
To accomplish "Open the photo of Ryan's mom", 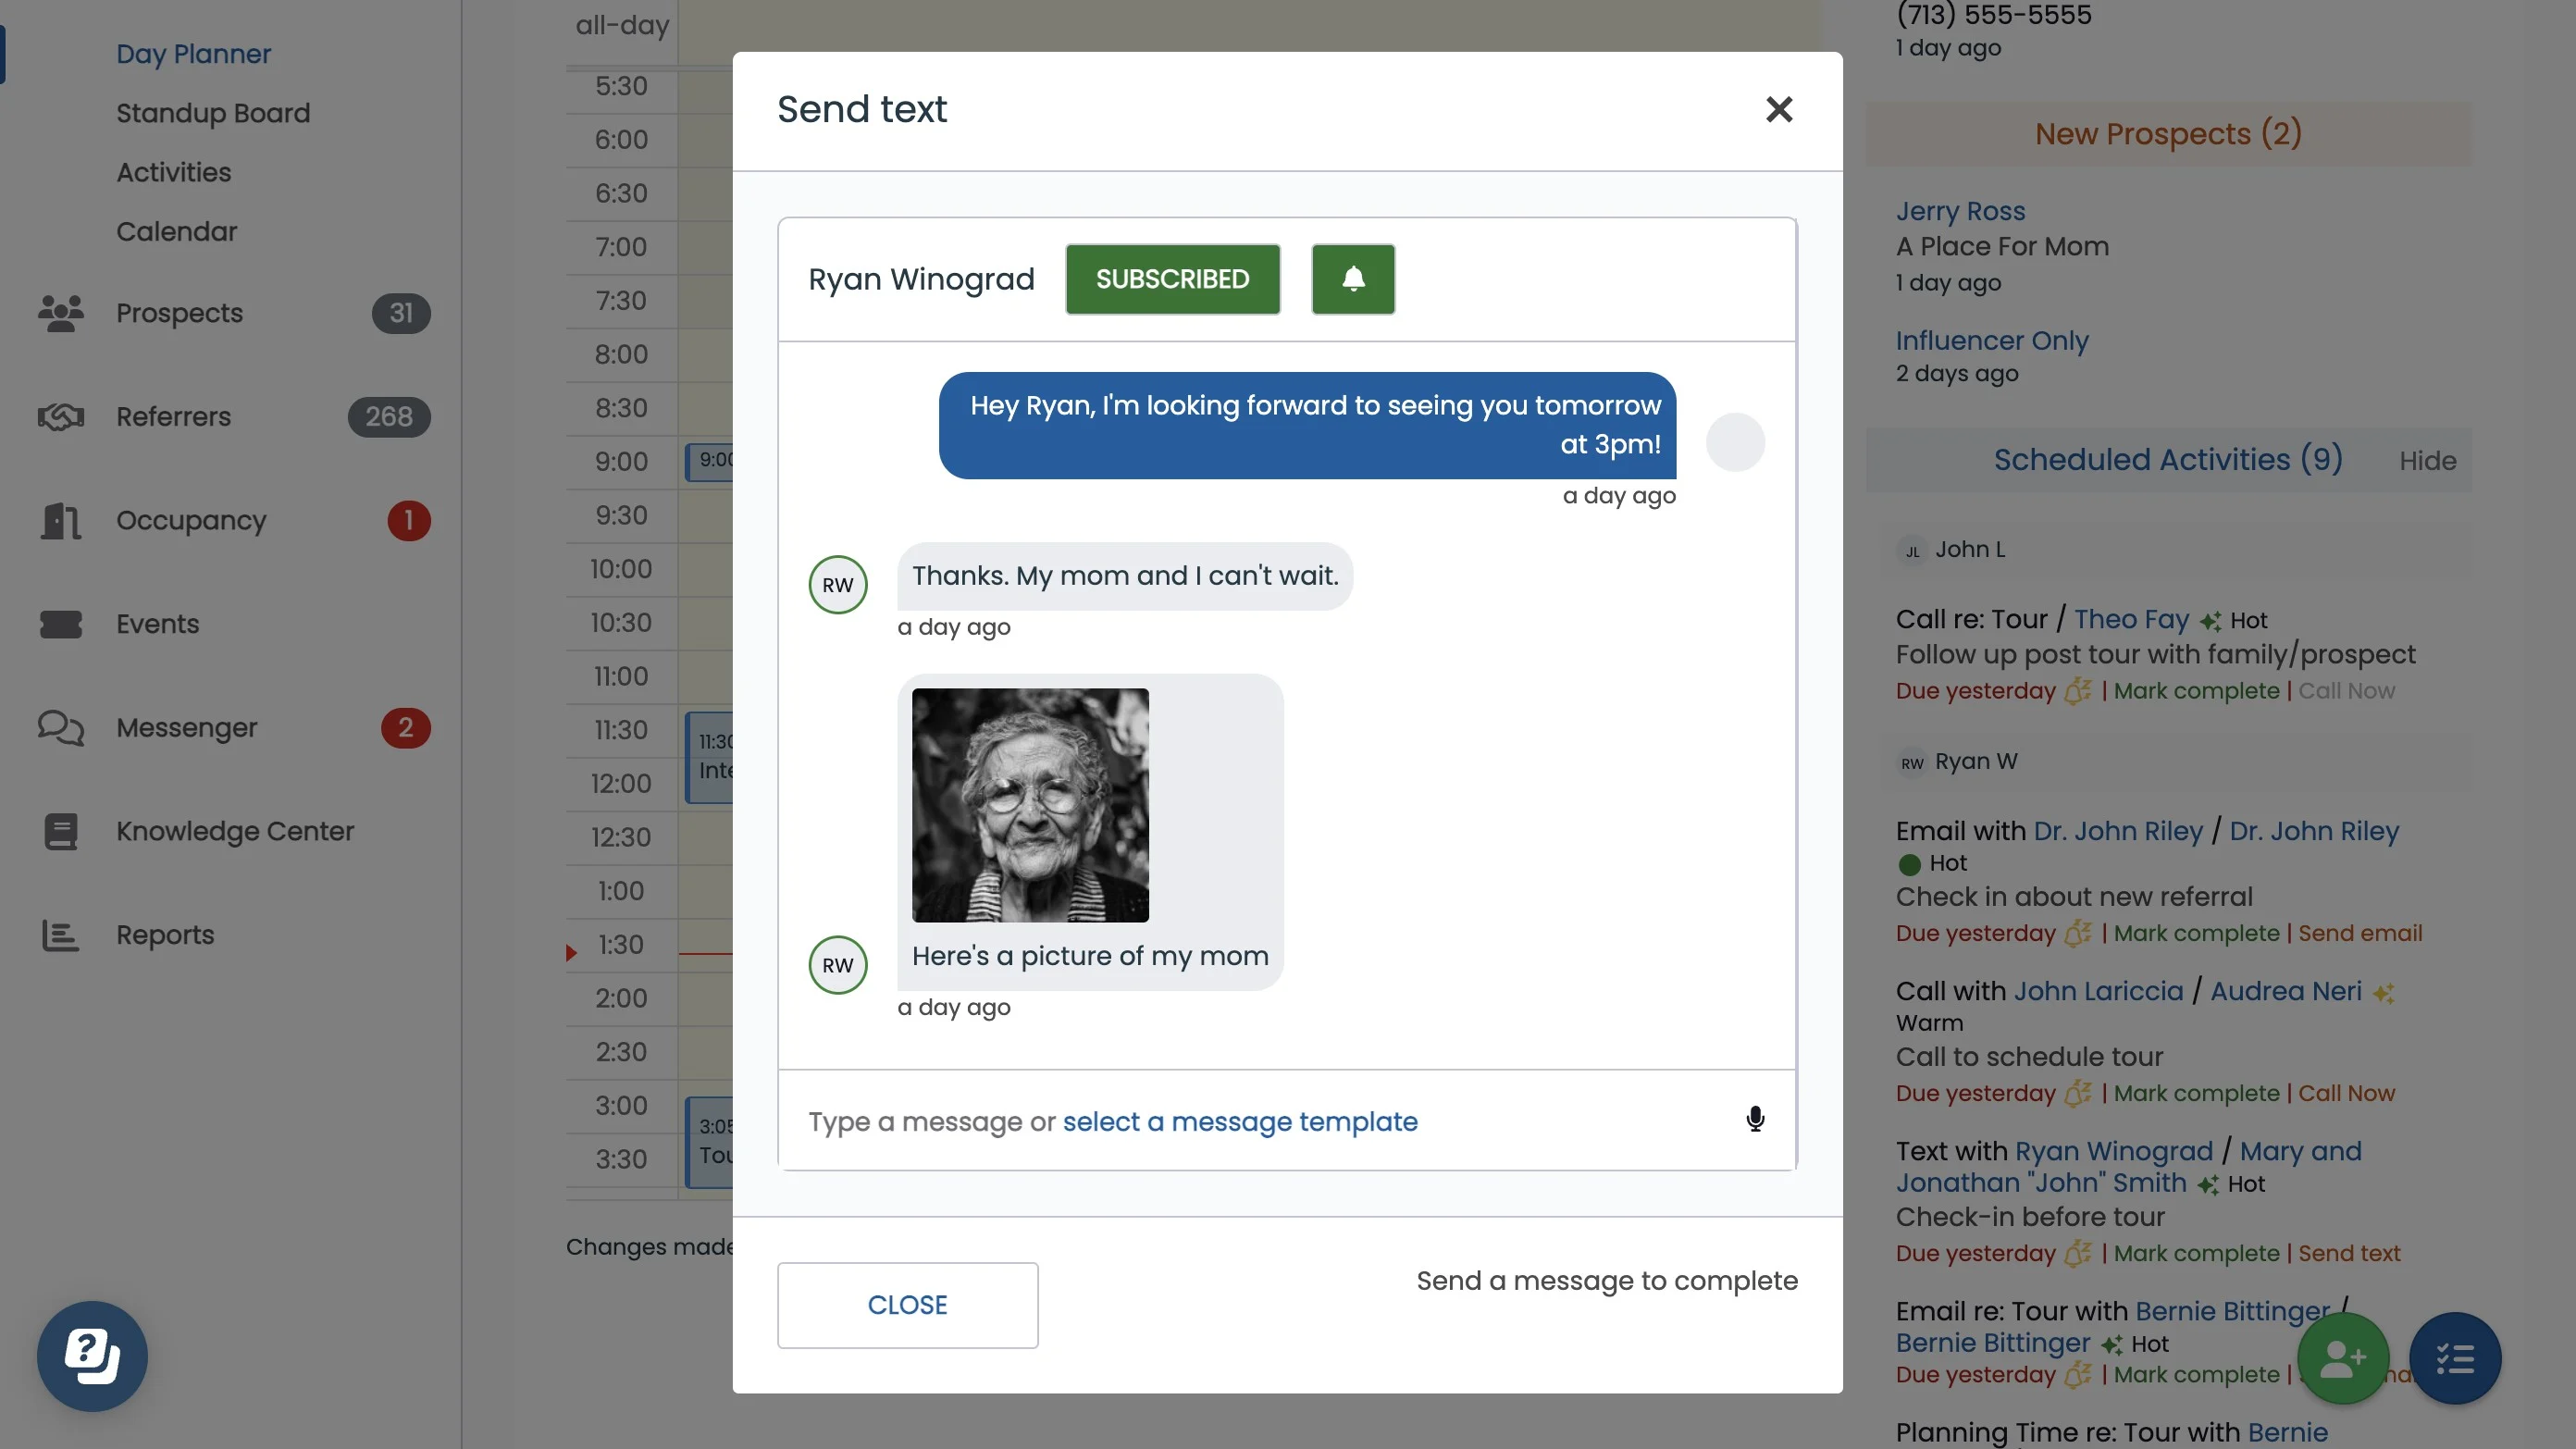I will (1029, 804).
